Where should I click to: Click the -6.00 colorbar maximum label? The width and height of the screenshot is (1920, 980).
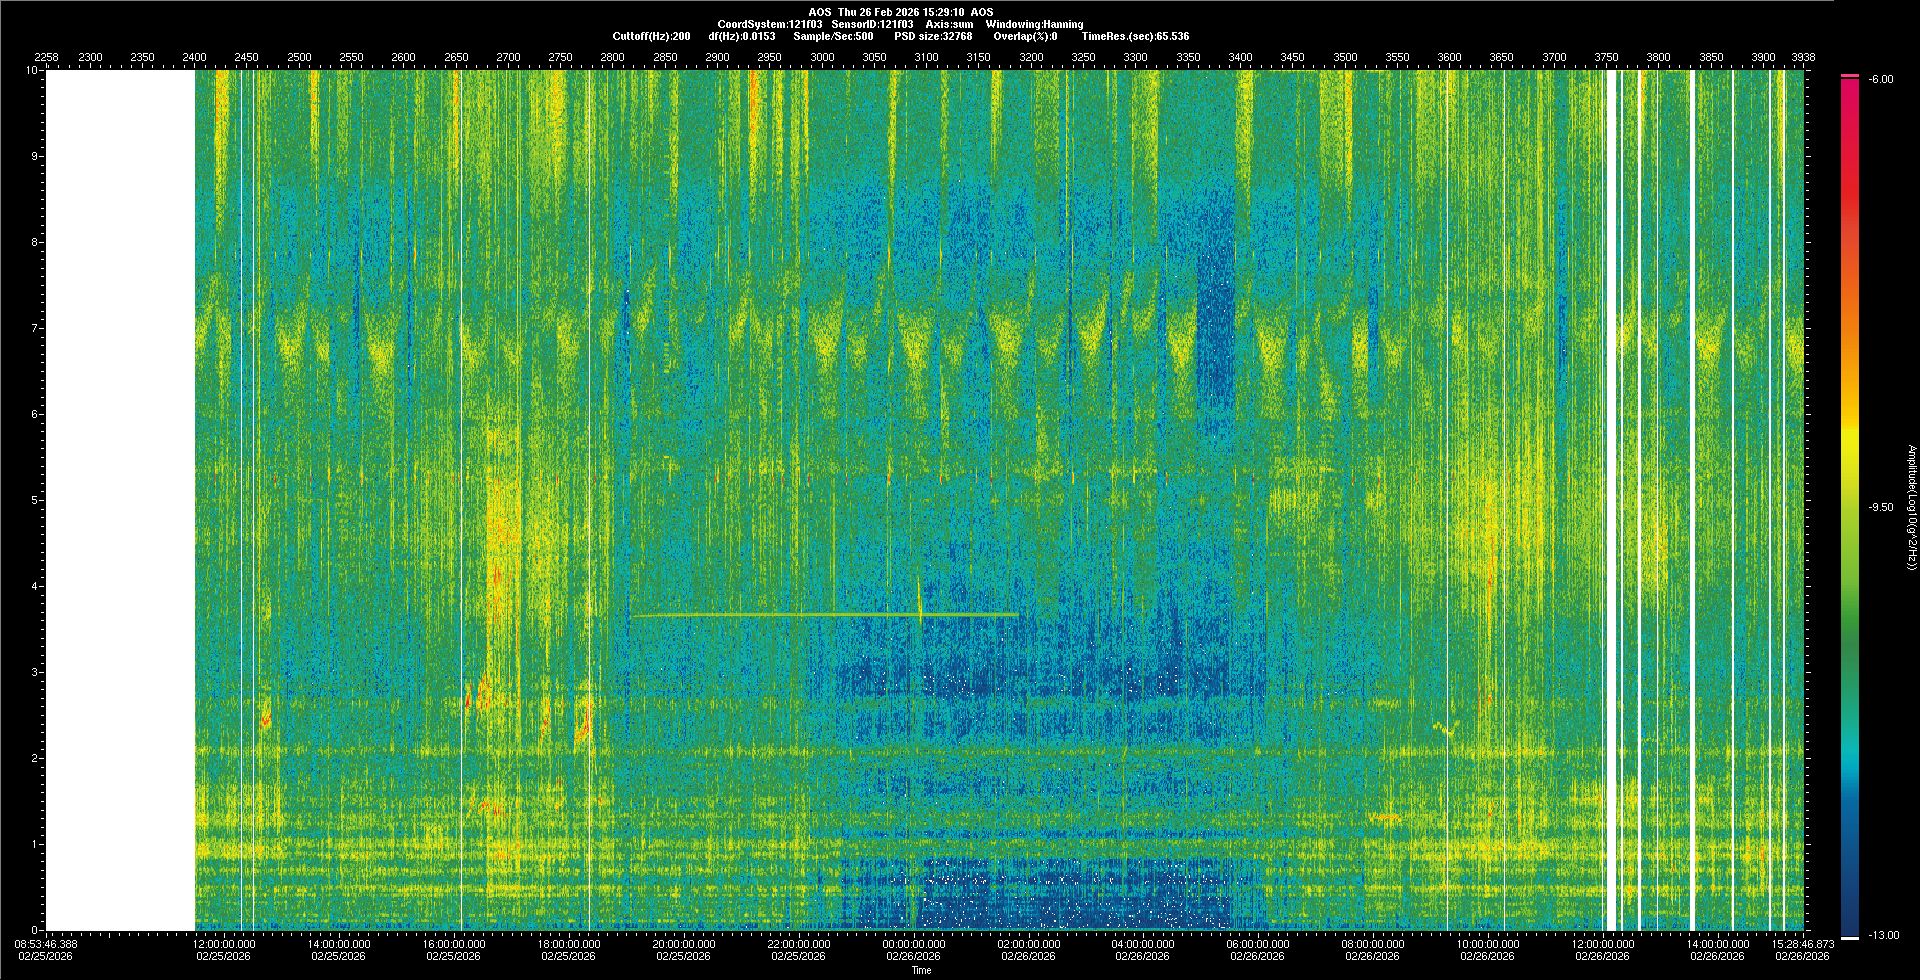click(x=1880, y=79)
